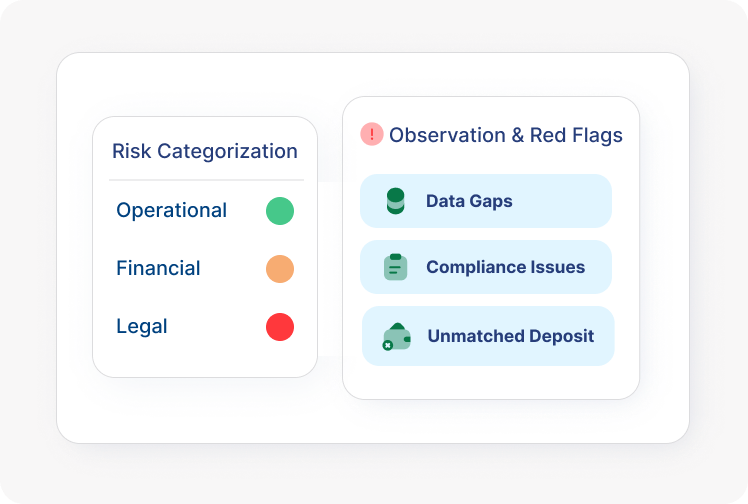Select the orange Financial status dot

click(280, 269)
